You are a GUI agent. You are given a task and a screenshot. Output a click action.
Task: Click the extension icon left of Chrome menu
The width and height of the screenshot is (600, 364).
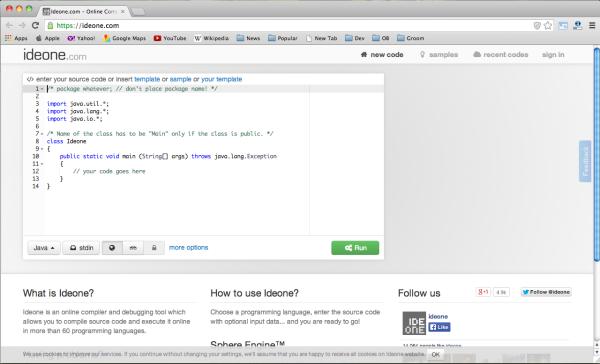pos(578,26)
